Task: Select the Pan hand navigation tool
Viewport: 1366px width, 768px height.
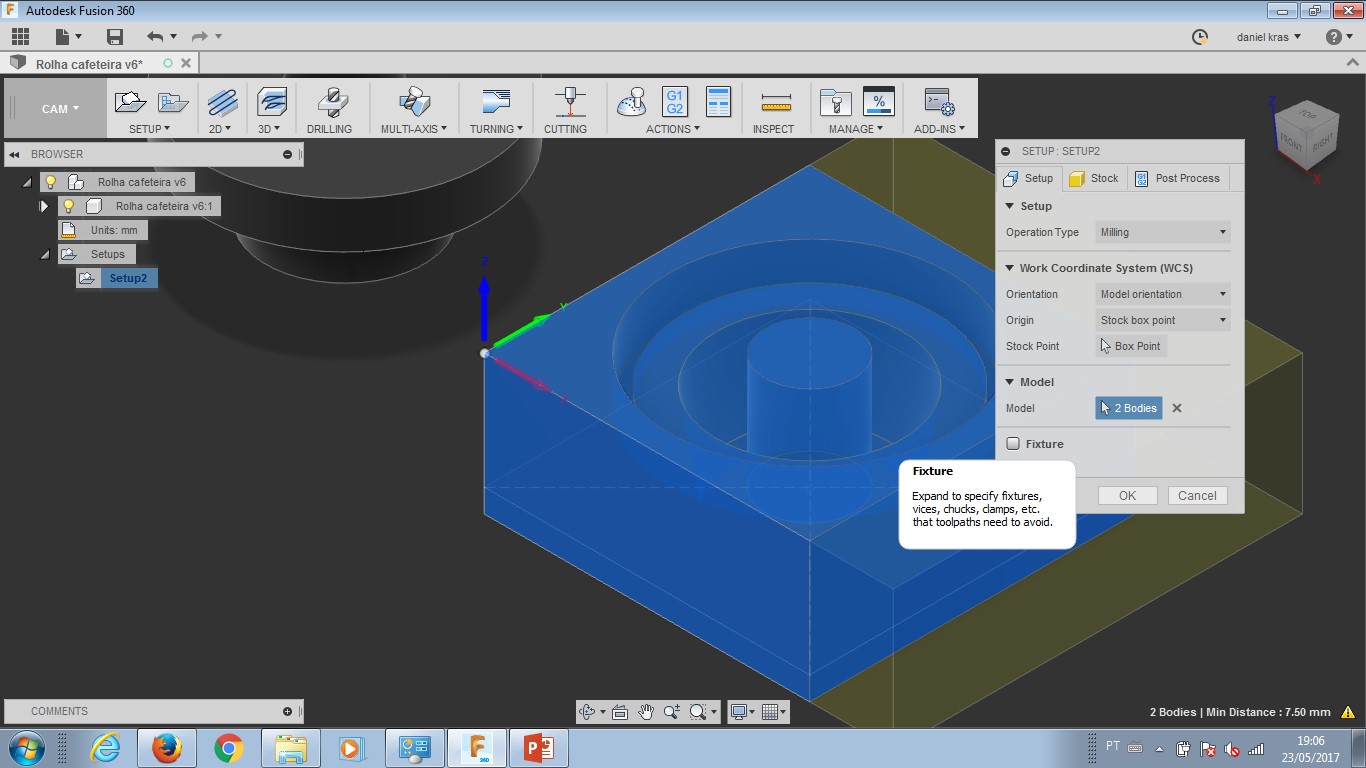Action: pos(646,712)
